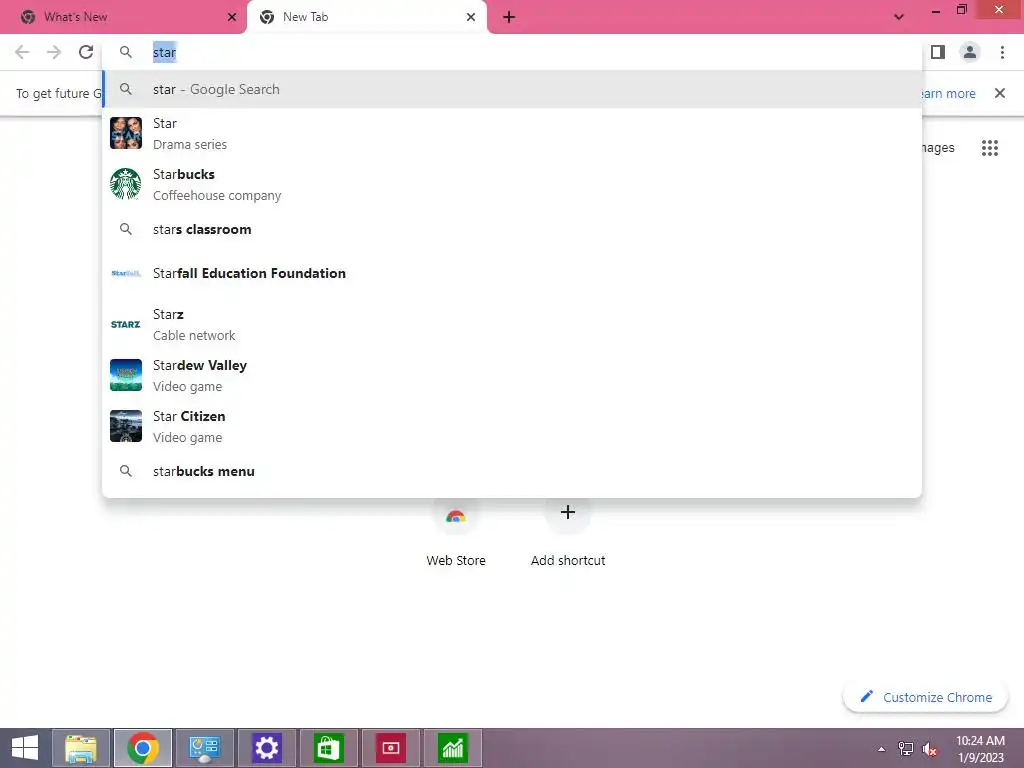Click the Images link
This screenshot has width=1024, height=768.
coord(938,148)
